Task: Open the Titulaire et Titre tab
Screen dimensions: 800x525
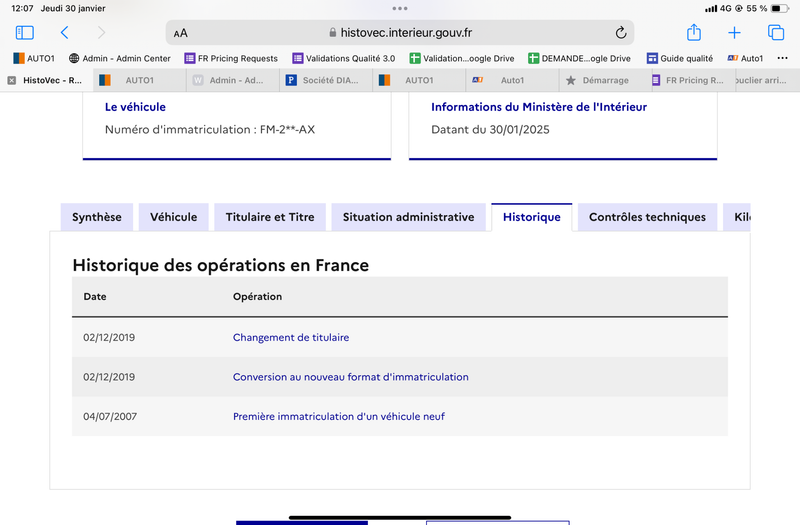Action: [270, 217]
